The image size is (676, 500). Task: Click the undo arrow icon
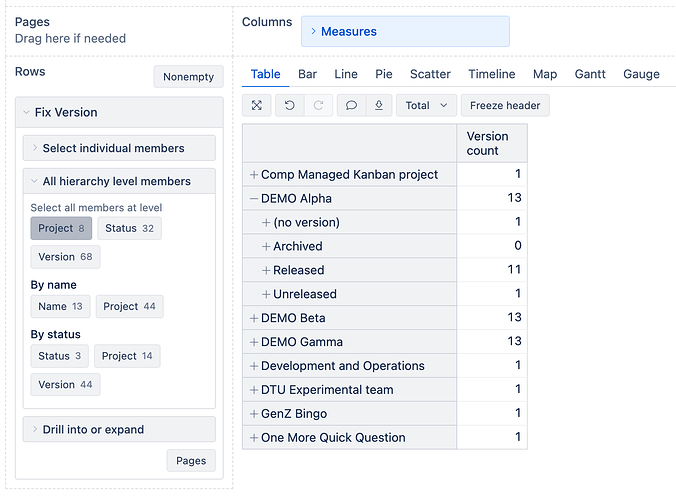click(x=289, y=105)
